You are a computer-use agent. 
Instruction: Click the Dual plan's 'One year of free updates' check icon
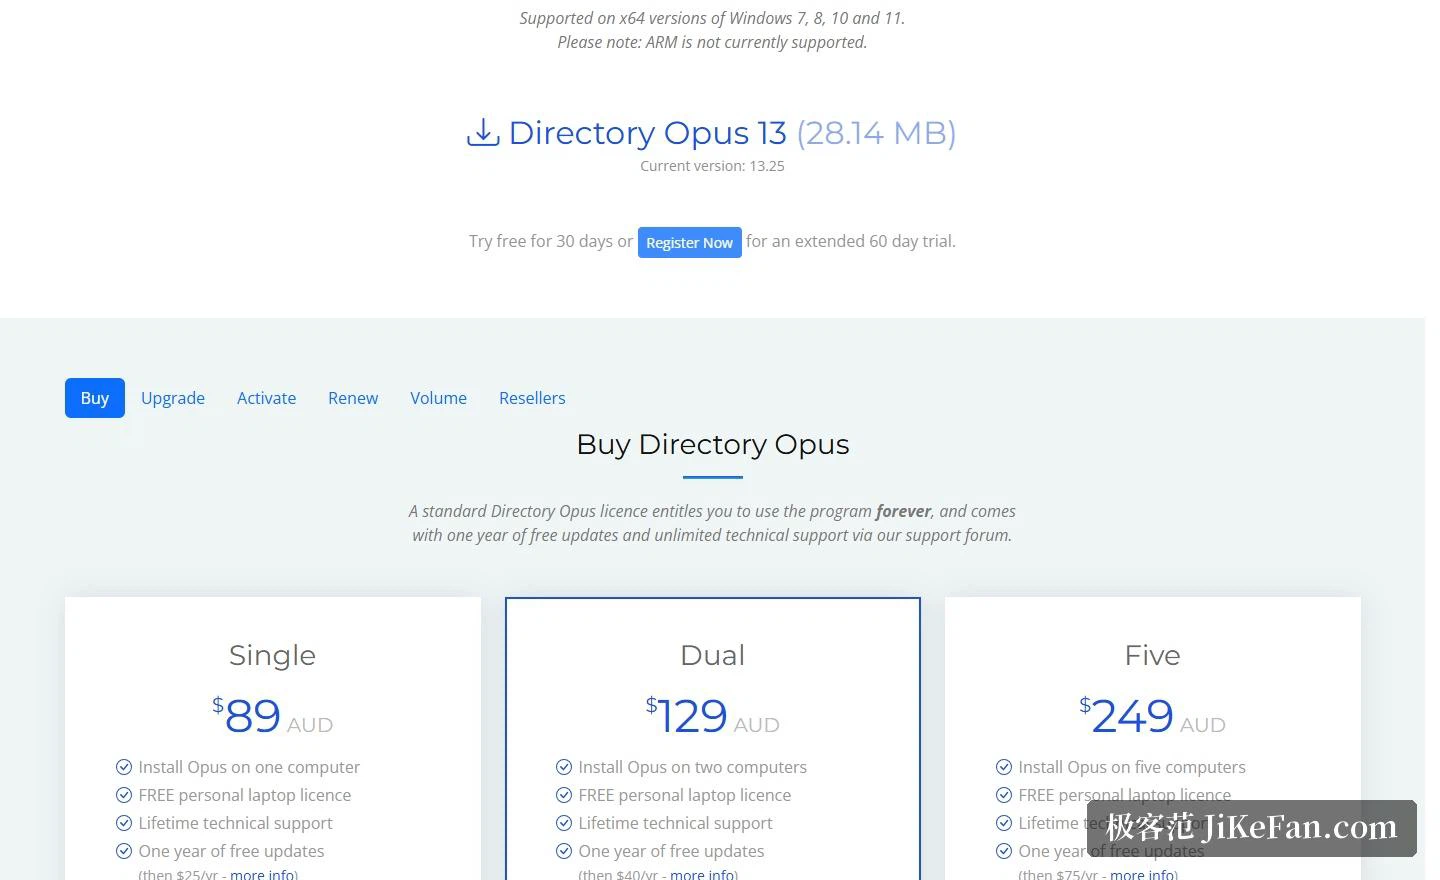coord(564,851)
